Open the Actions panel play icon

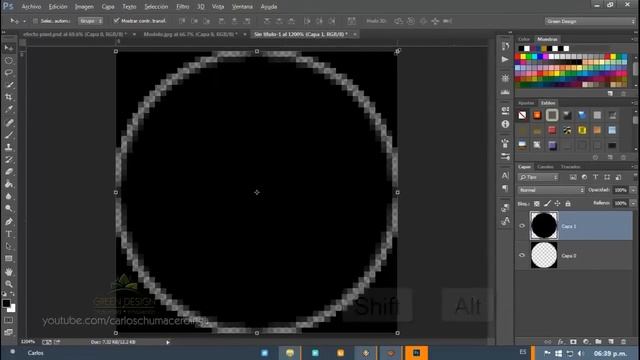pos(505,60)
